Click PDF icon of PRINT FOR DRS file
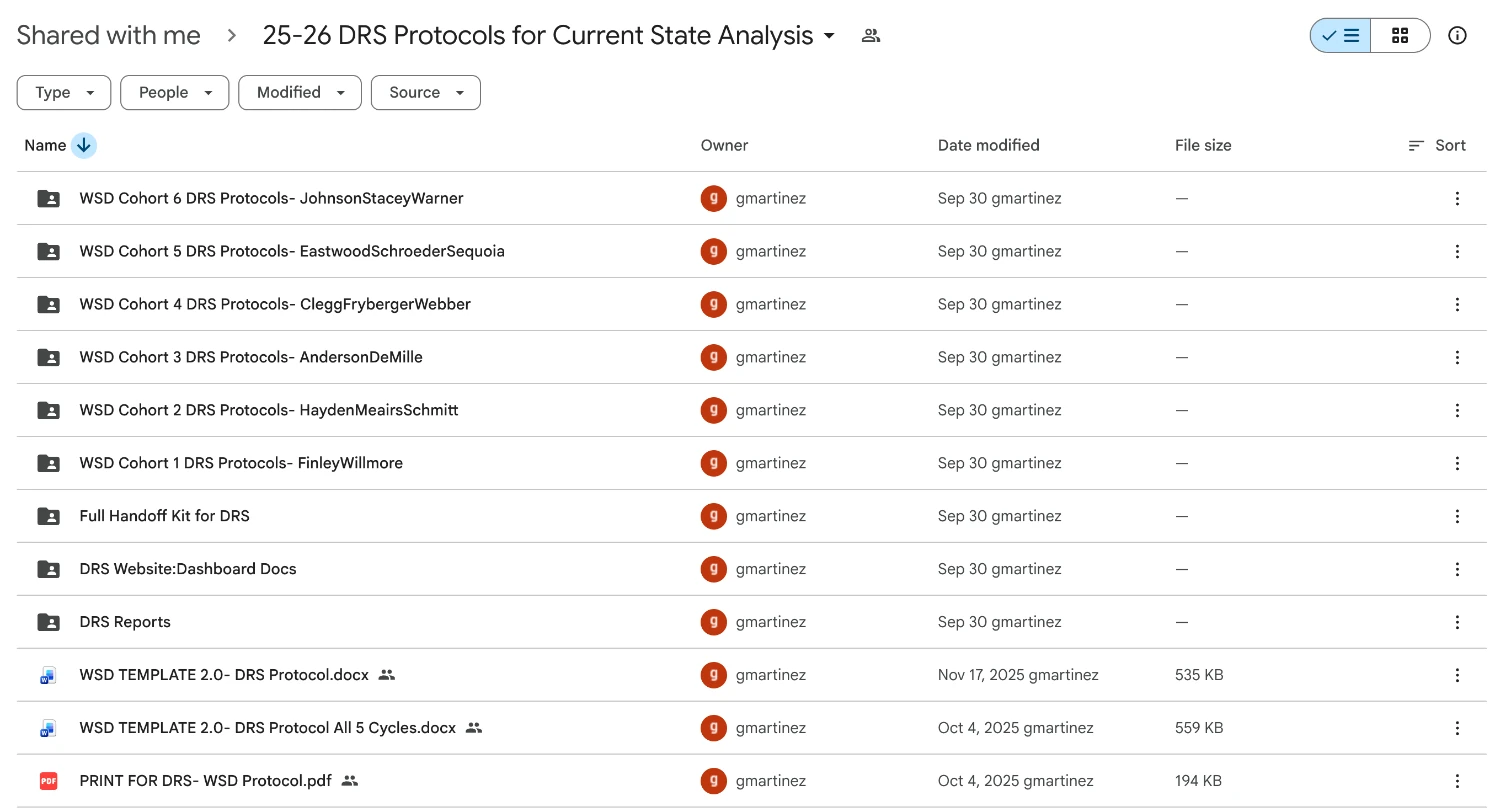 pos(48,781)
